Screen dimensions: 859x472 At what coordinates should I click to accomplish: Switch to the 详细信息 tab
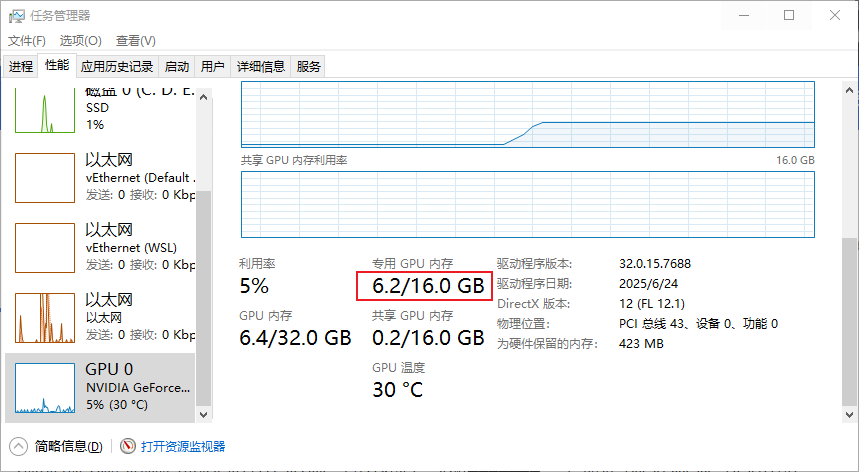pyautogui.click(x=260, y=67)
